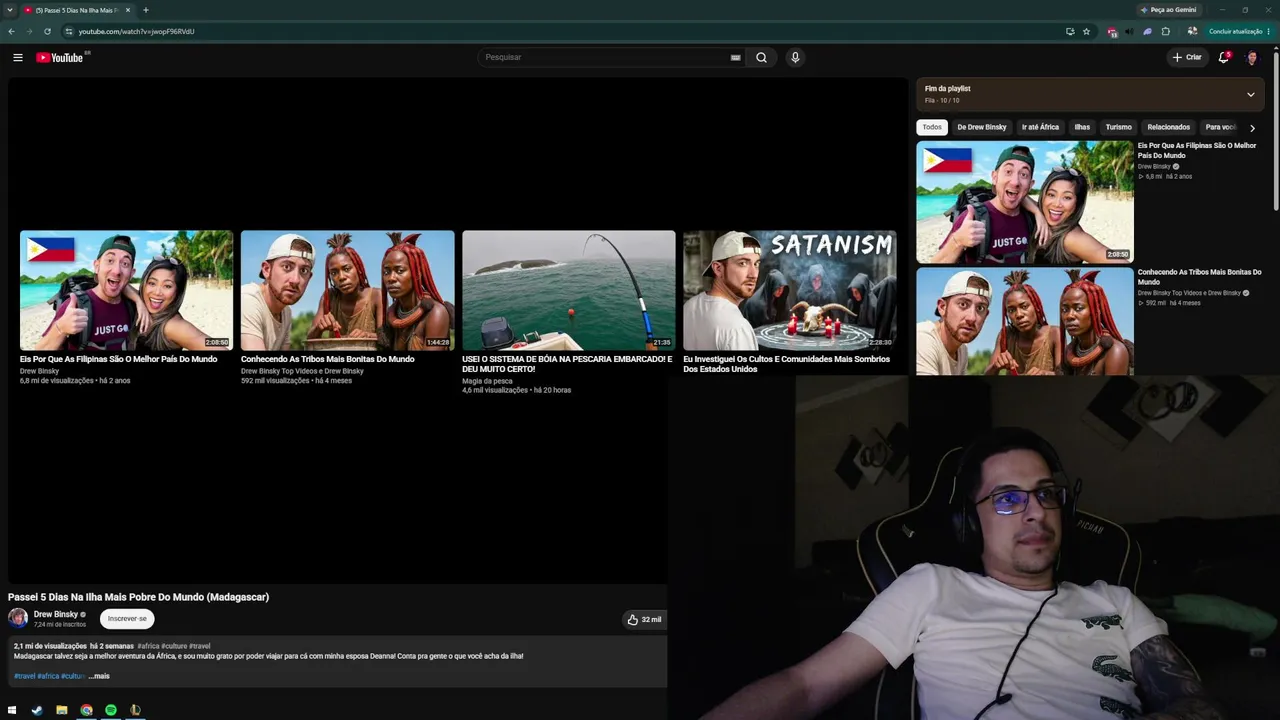Click end-screen channel name Magia da pesca

coord(487,380)
